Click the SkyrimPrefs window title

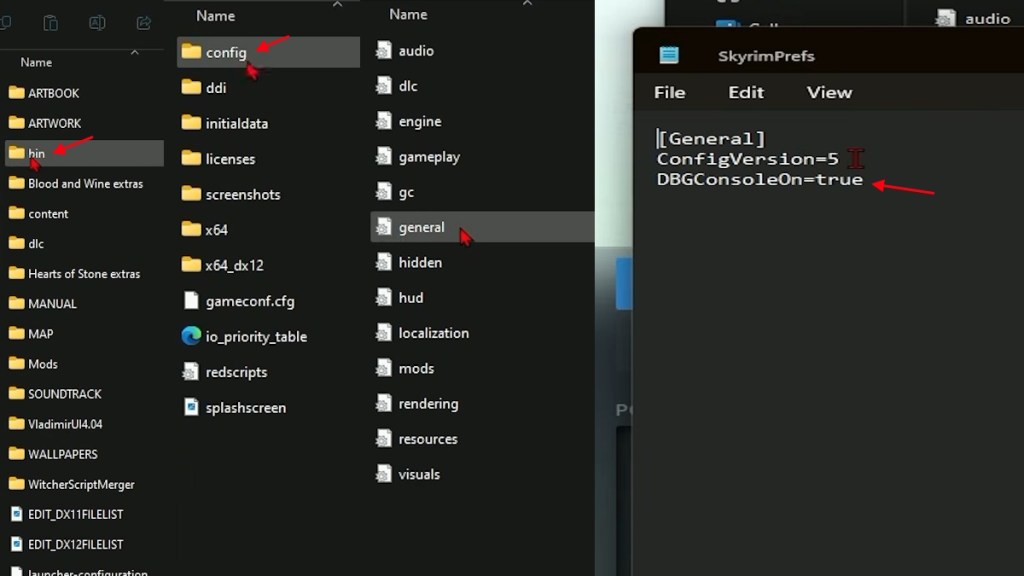[x=766, y=56]
